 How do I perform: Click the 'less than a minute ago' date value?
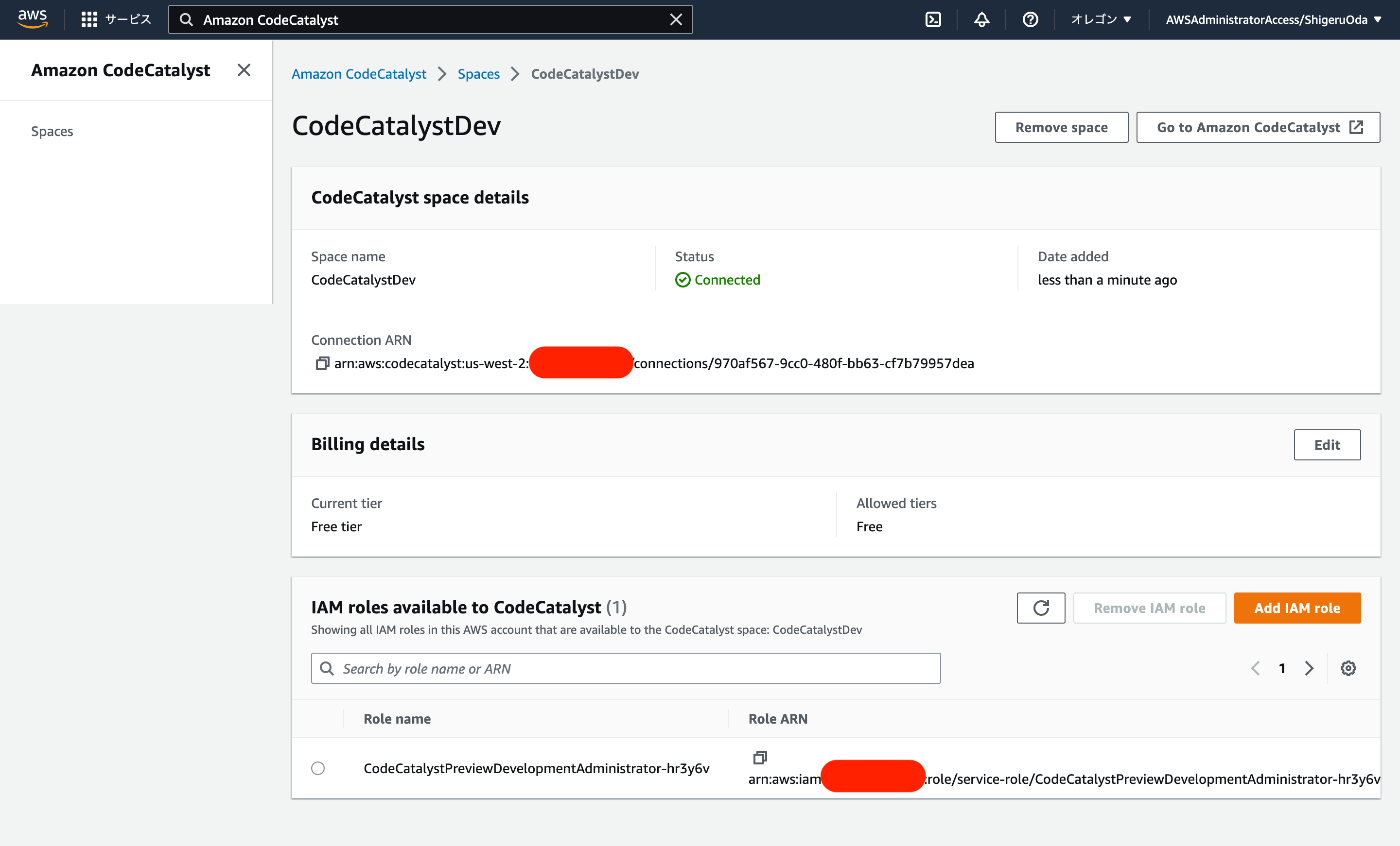pyautogui.click(x=1107, y=280)
